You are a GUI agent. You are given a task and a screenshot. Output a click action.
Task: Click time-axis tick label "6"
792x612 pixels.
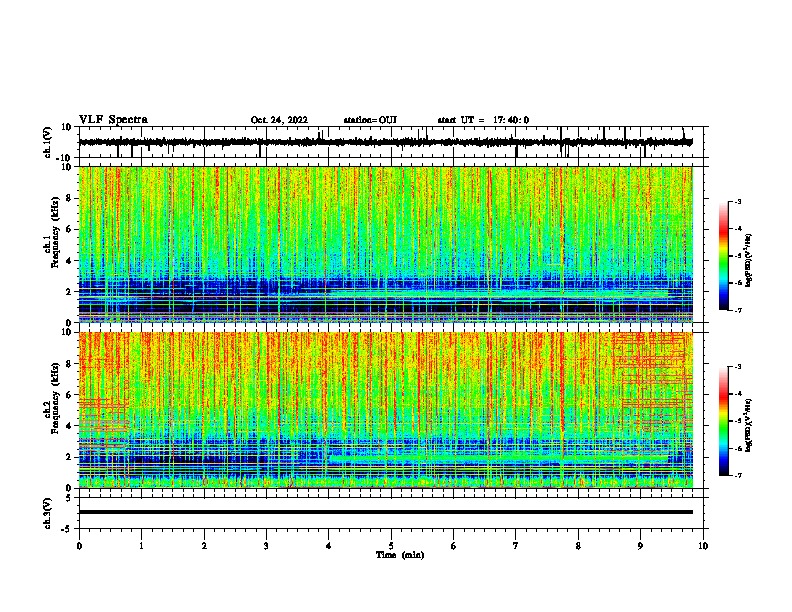454,546
